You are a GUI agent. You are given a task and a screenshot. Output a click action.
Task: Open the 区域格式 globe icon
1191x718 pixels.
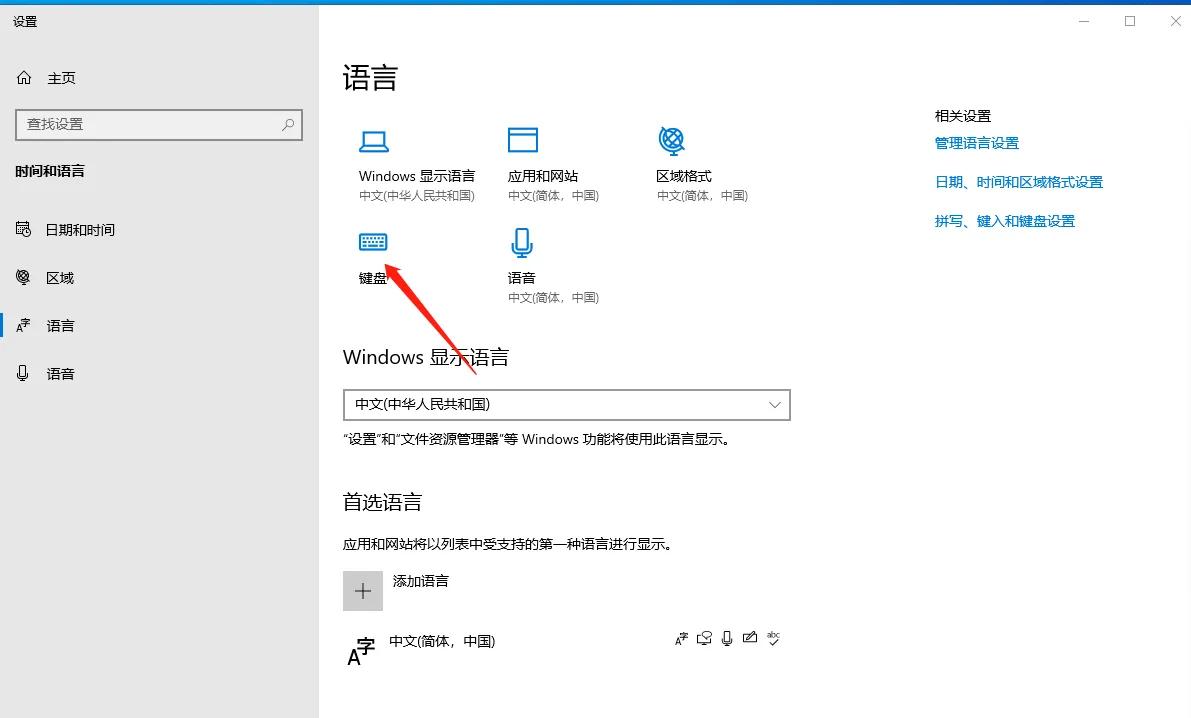tap(672, 140)
